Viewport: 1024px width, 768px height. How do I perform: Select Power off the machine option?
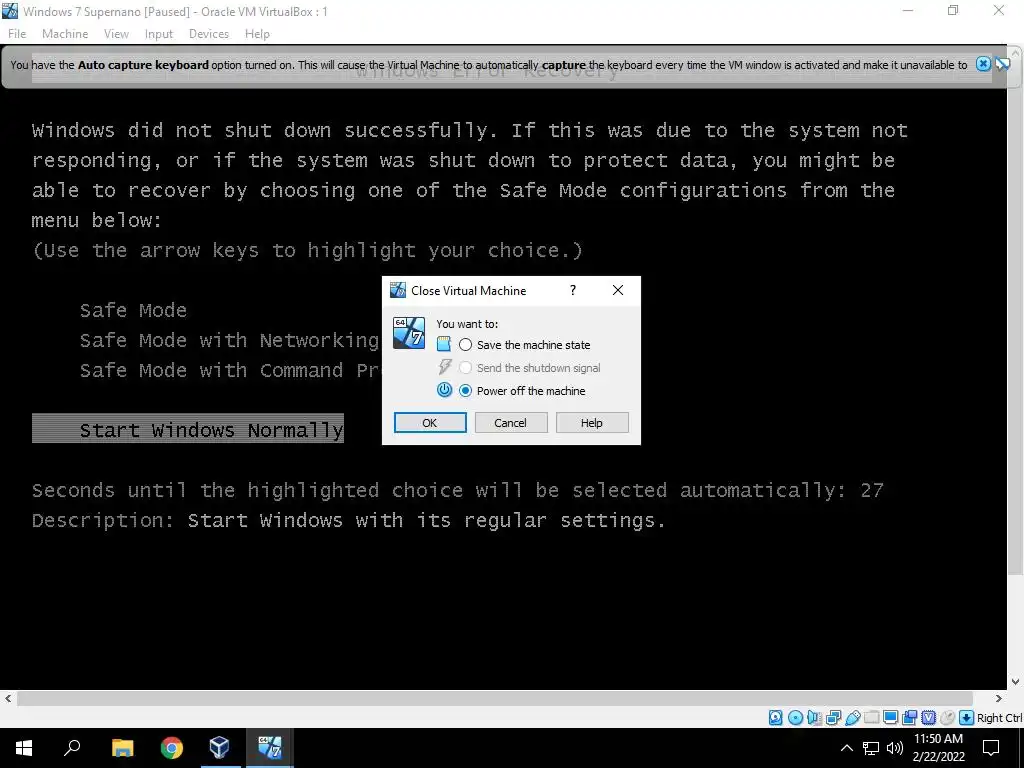click(522, 391)
